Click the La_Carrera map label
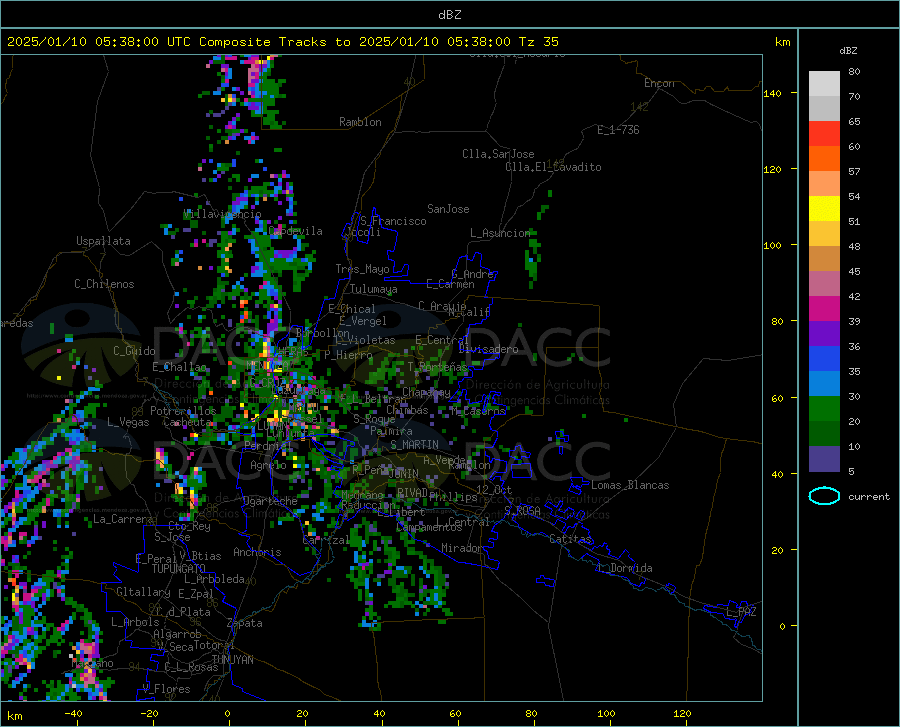 pos(123,519)
